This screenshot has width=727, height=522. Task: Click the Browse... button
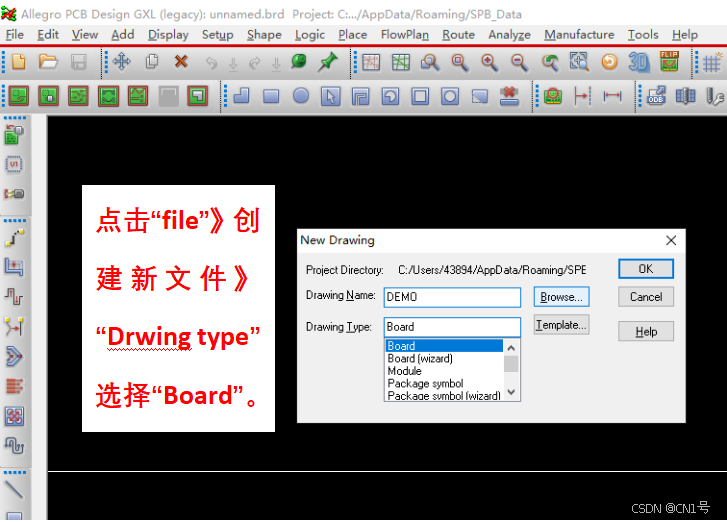click(561, 297)
